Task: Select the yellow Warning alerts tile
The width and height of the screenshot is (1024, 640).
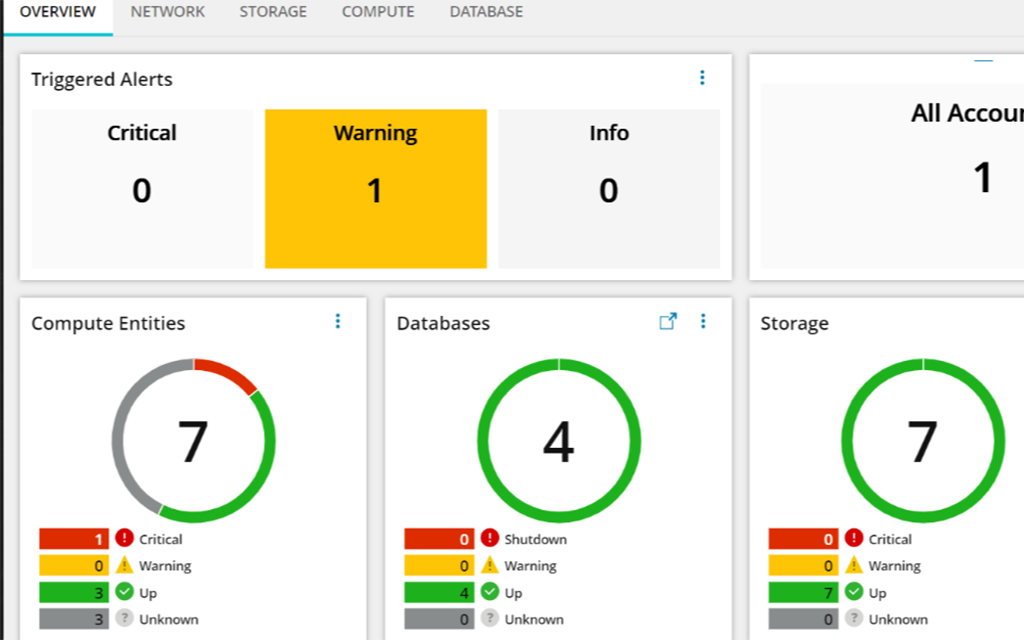Action: [x=376, y=189]
